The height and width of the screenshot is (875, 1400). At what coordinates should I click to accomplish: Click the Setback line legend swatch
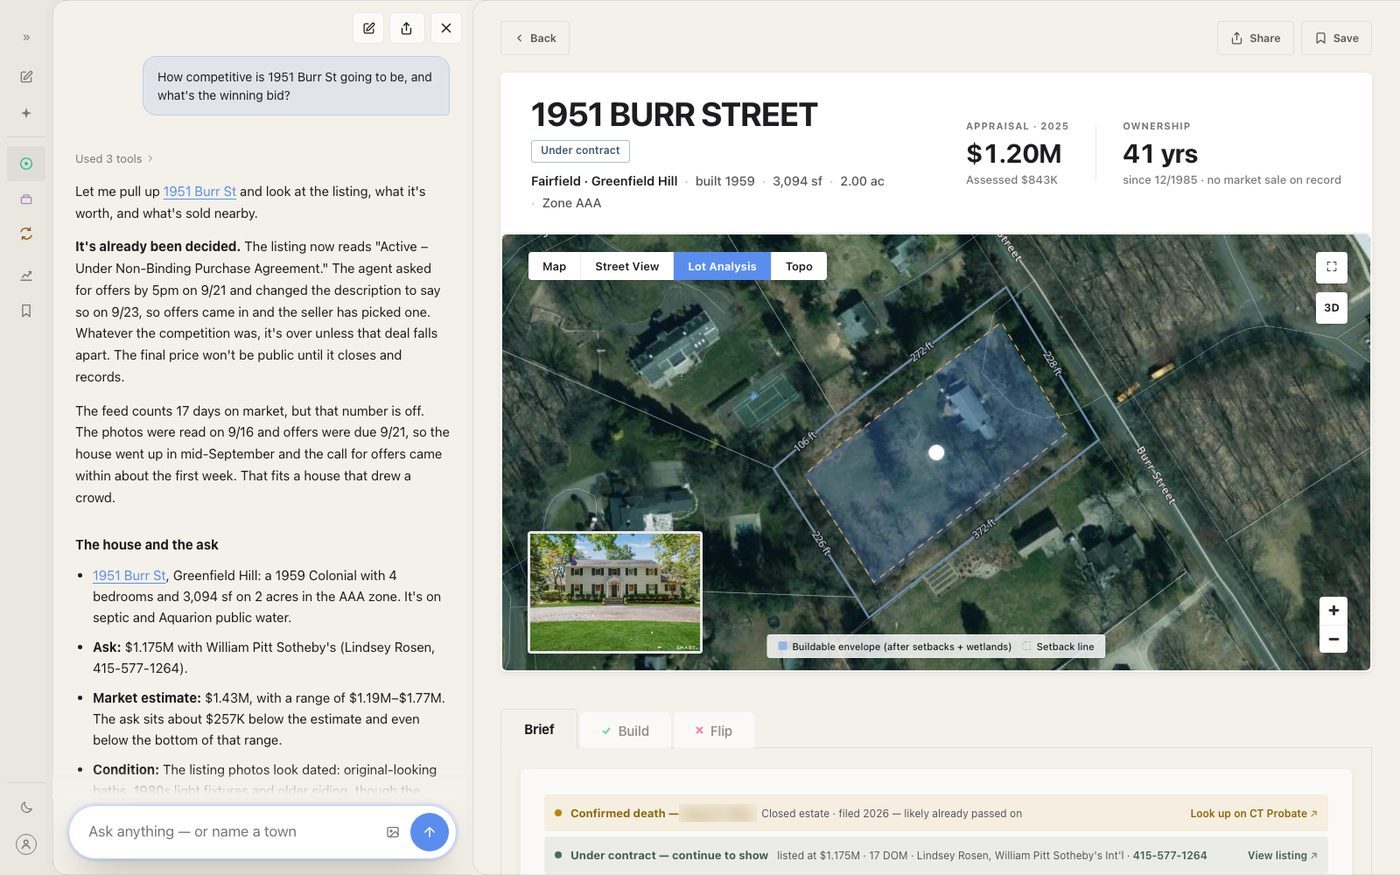1026,647
